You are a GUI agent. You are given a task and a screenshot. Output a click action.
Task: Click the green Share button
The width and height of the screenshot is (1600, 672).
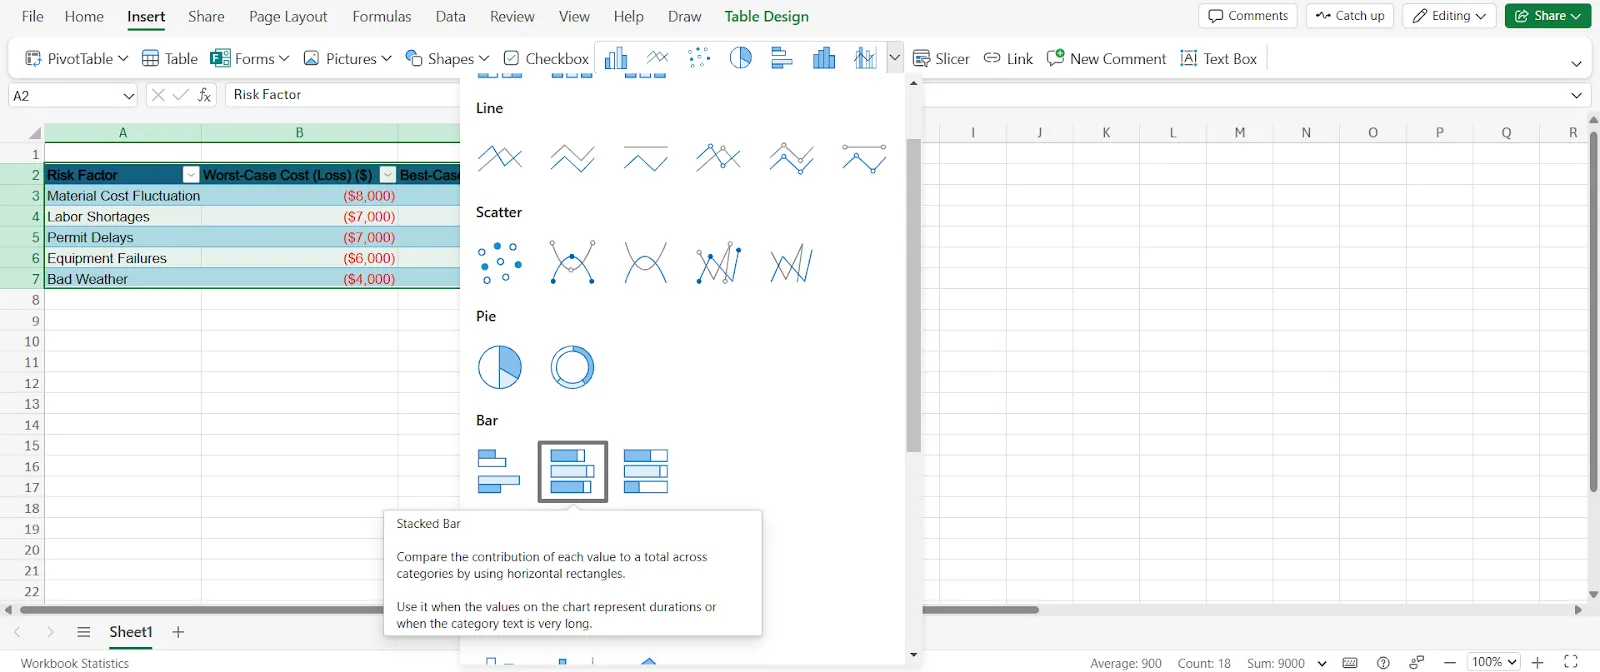[1548, 16]
